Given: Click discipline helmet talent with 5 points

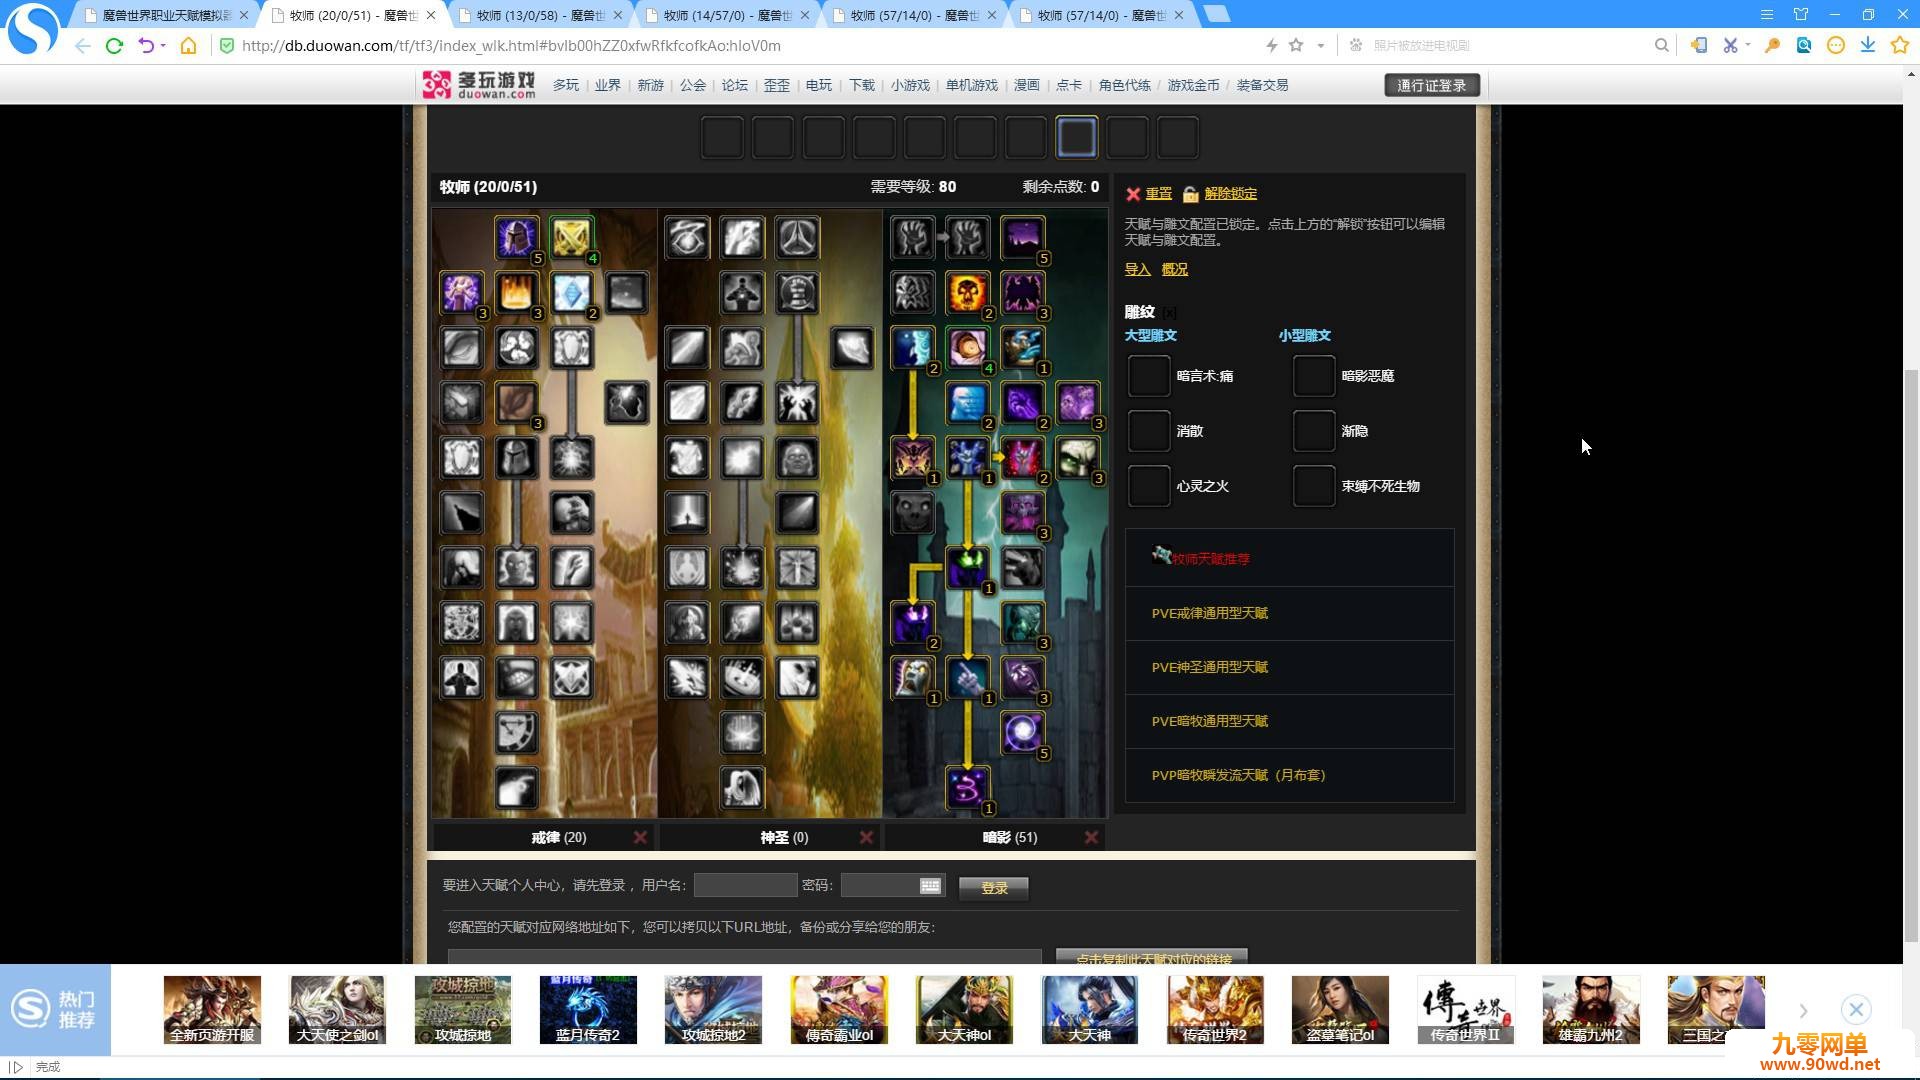Looking at the screenshot, I should tap(517, 238).
